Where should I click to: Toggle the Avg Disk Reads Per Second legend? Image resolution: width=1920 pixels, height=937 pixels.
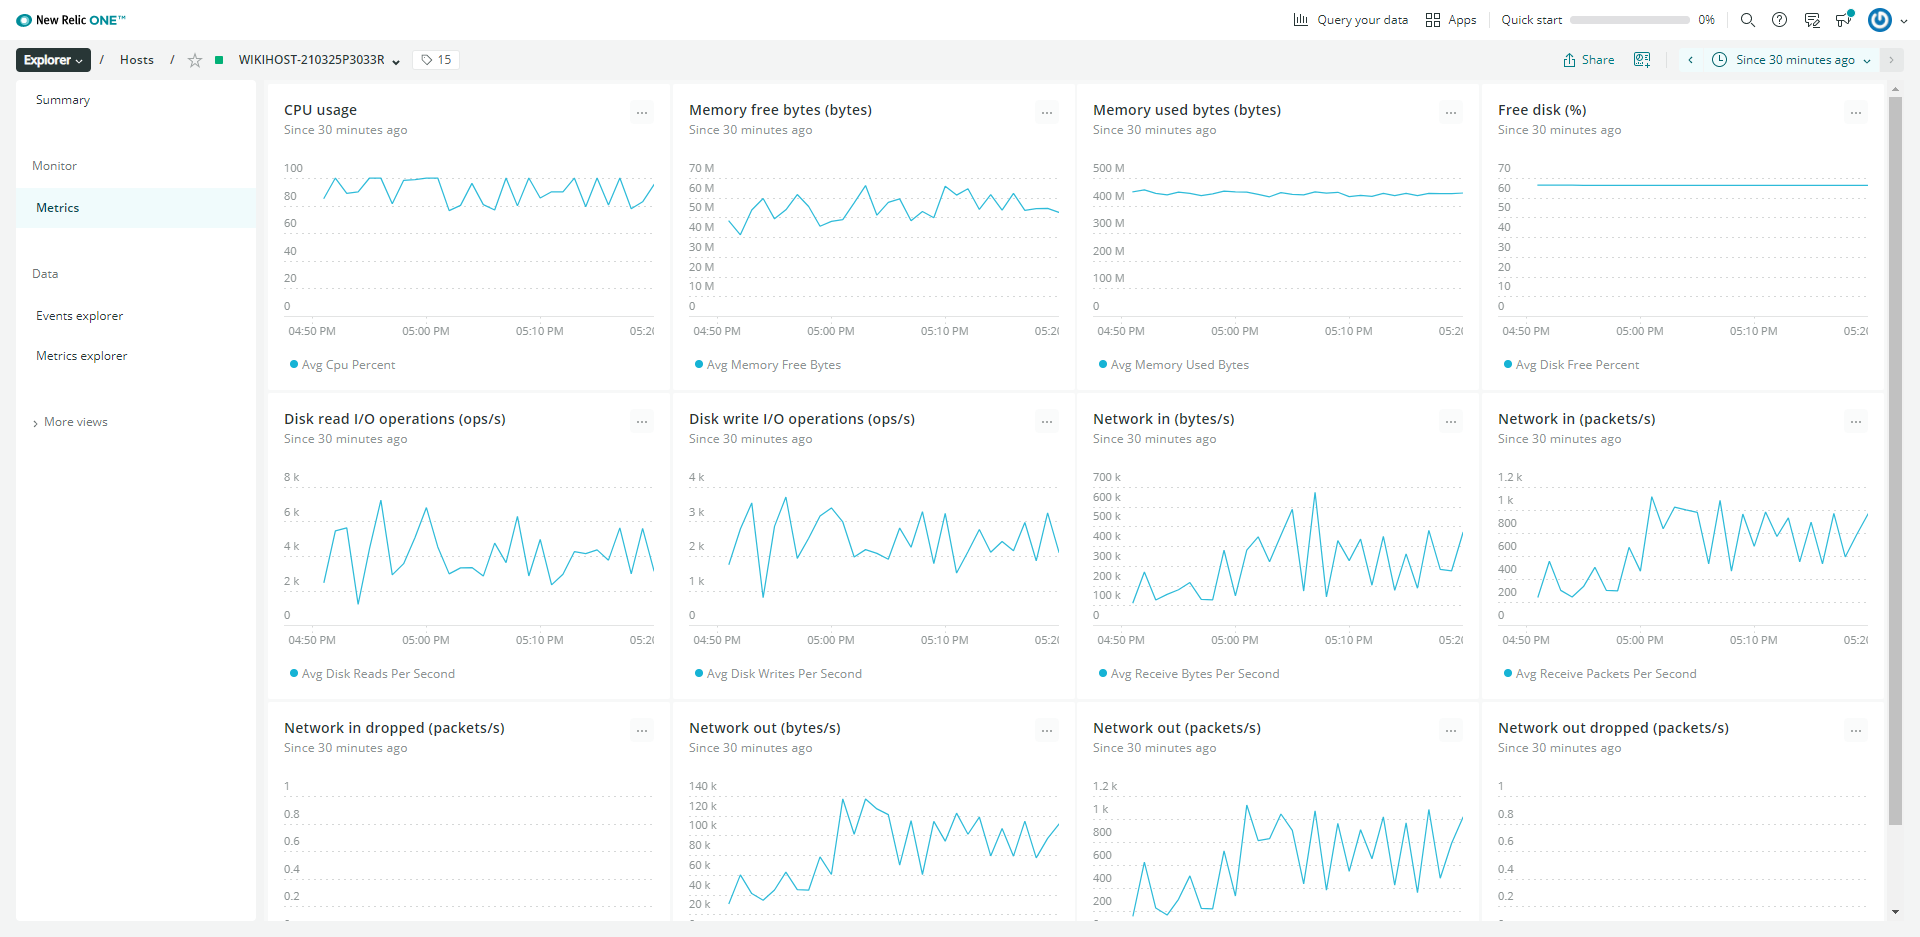click(372, 674)
